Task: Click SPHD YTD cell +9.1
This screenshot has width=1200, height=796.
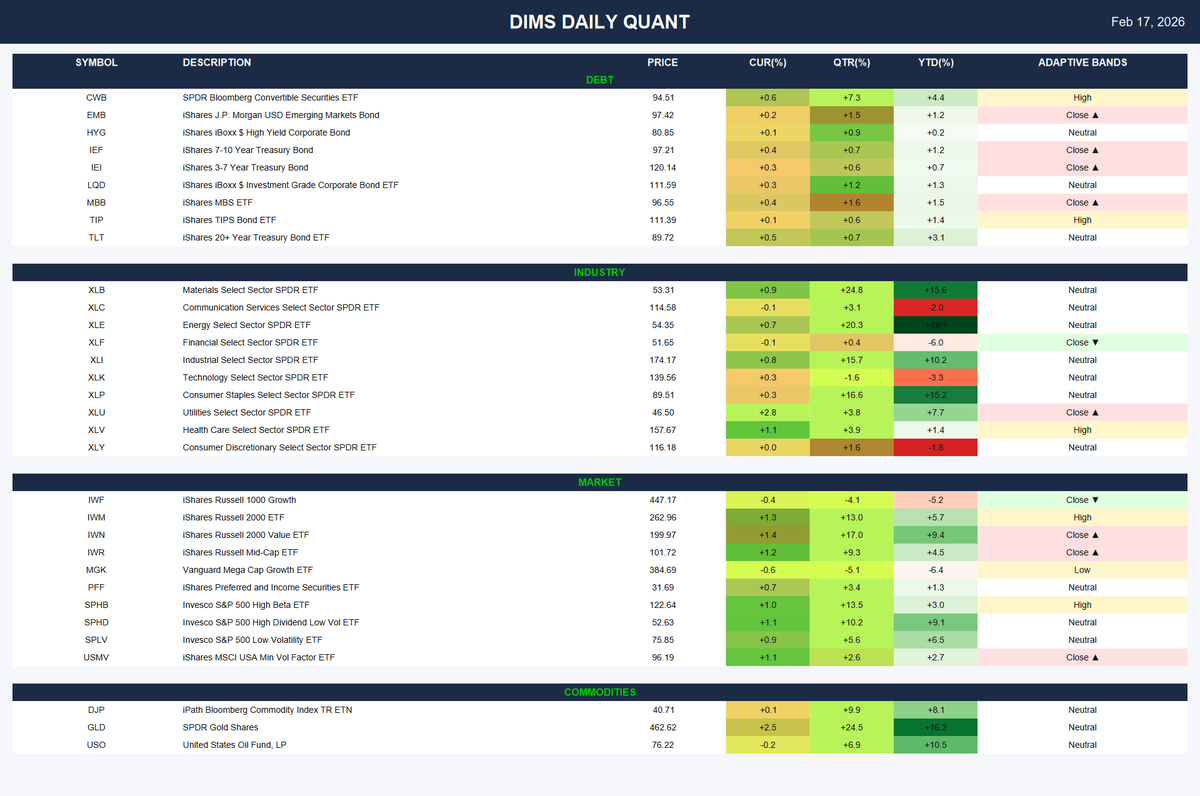Action: 935,623
